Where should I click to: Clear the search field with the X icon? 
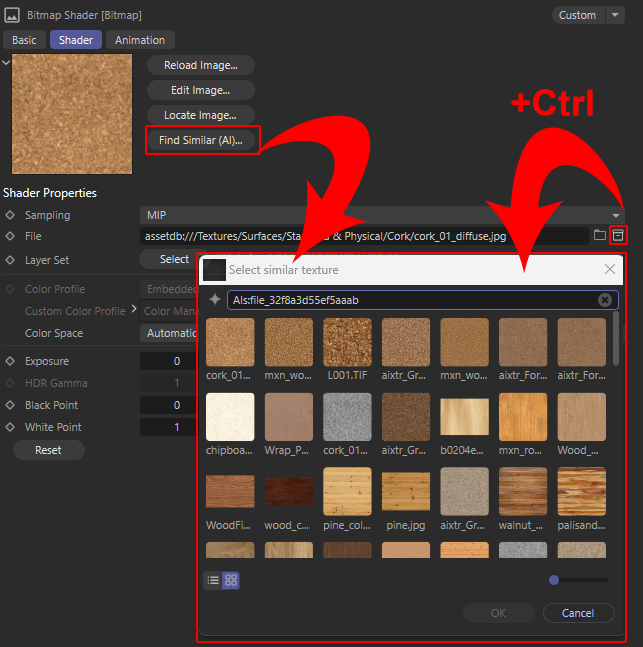605,300
